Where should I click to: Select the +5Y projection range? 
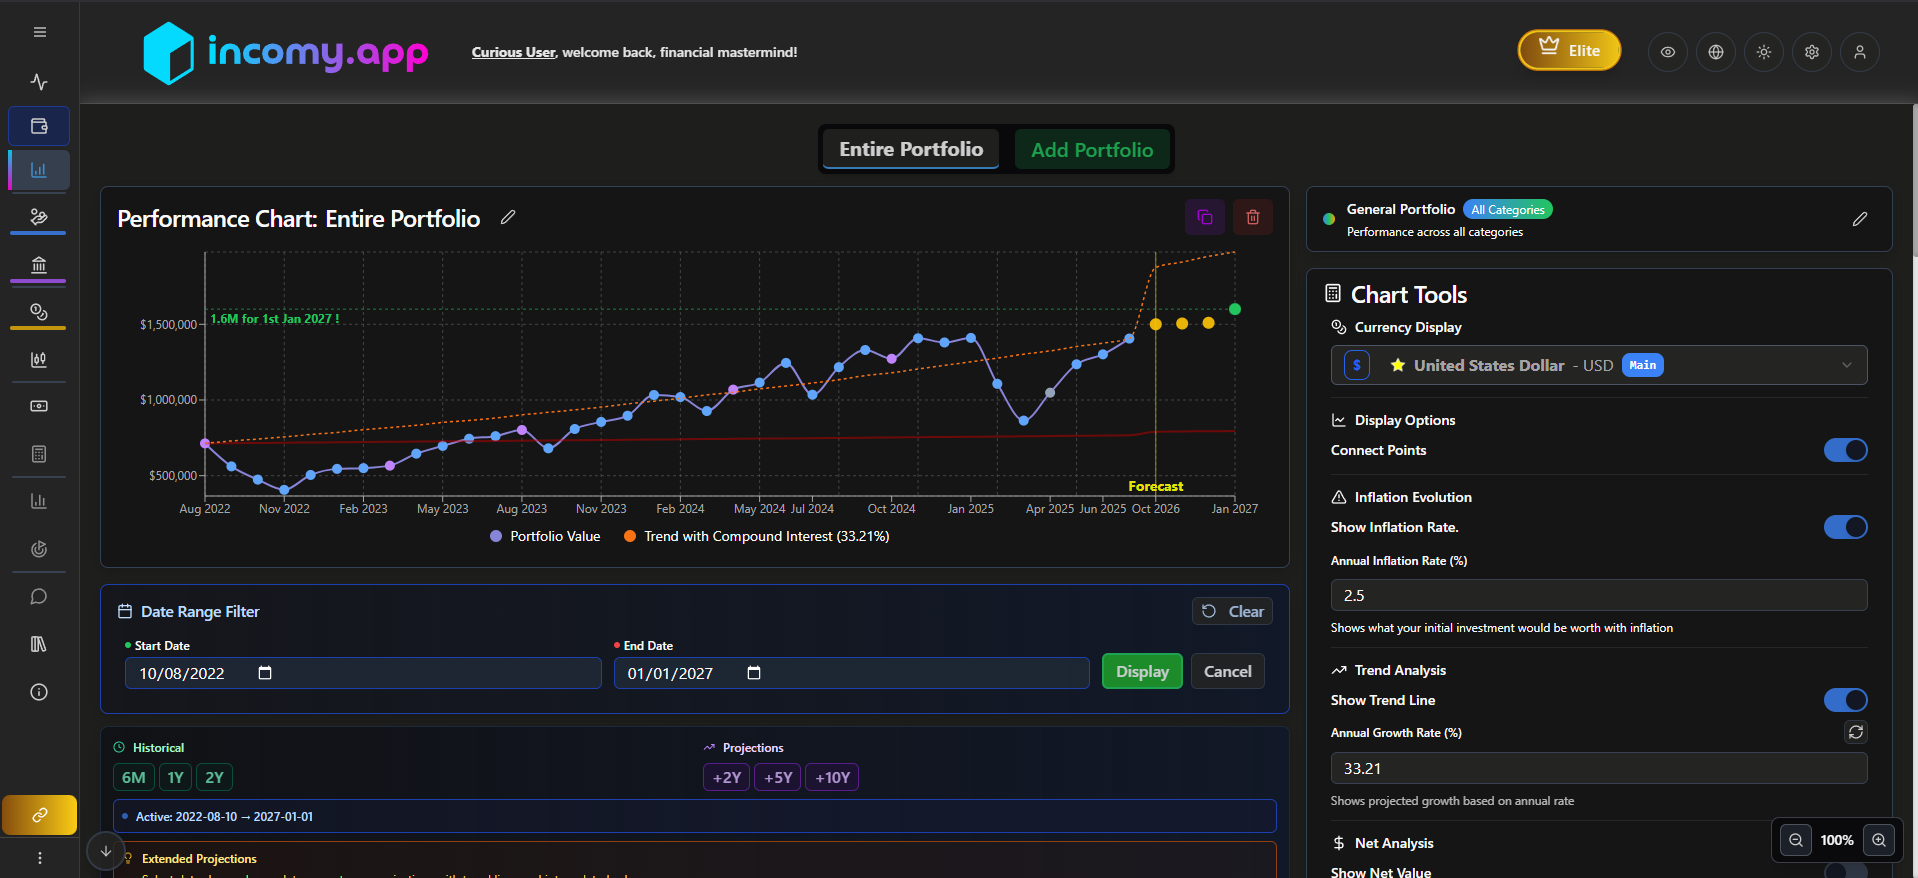(778, 777)
